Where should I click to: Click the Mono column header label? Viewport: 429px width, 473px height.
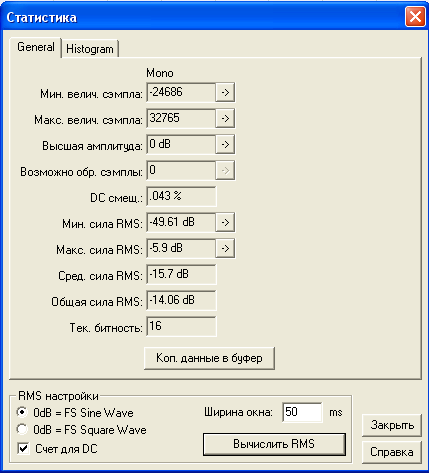tap(160, 73)
